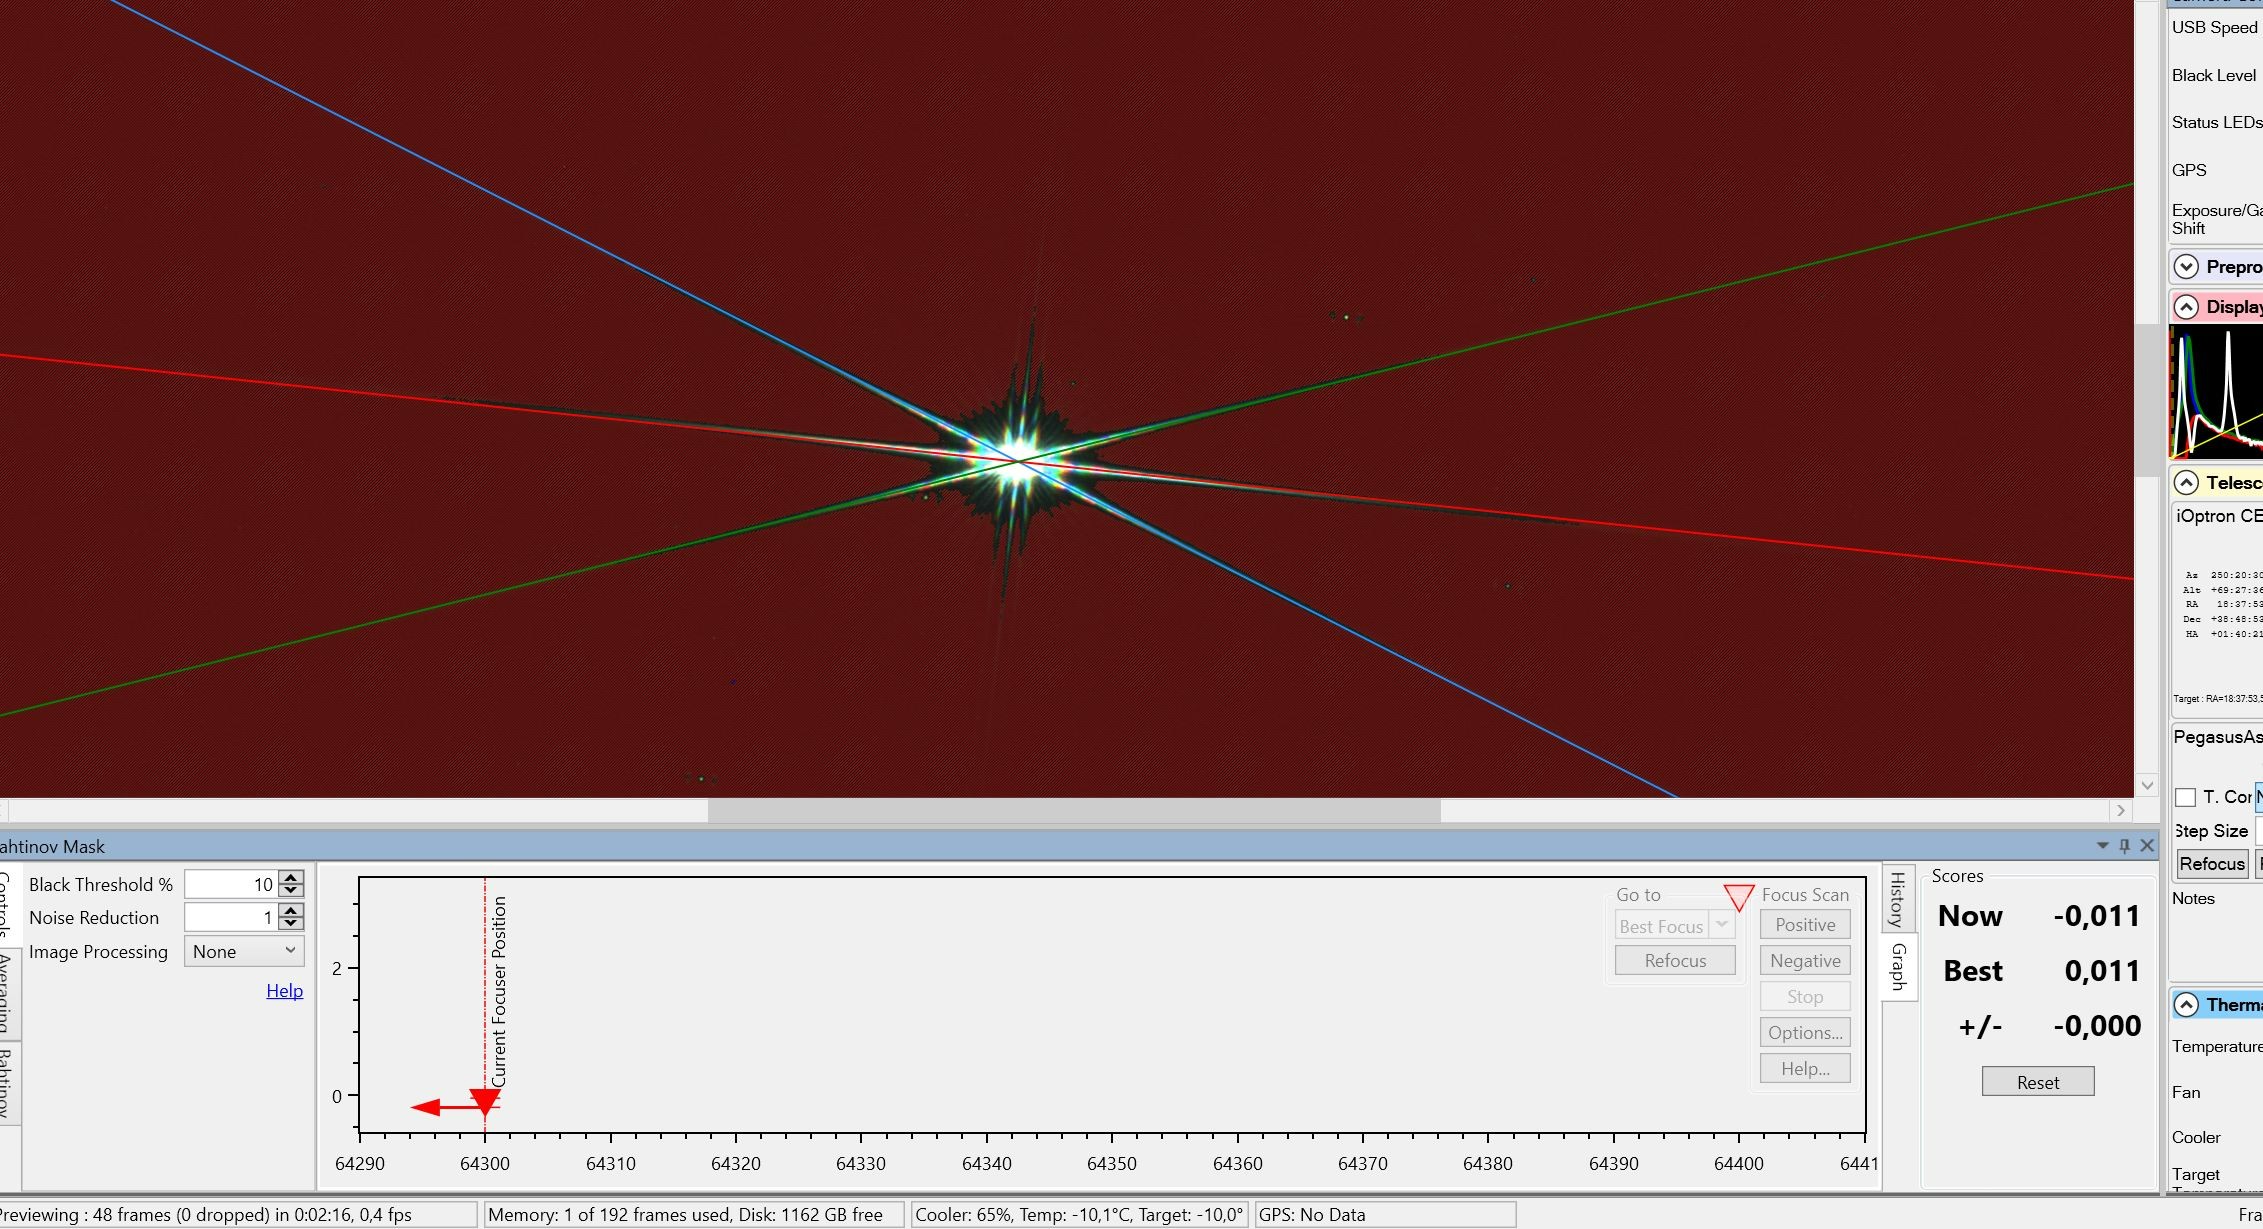The width and height of the screenshot is (2263, 1229).
Task: Click the 'USB Speed' label
Action: coord(2214,28)
